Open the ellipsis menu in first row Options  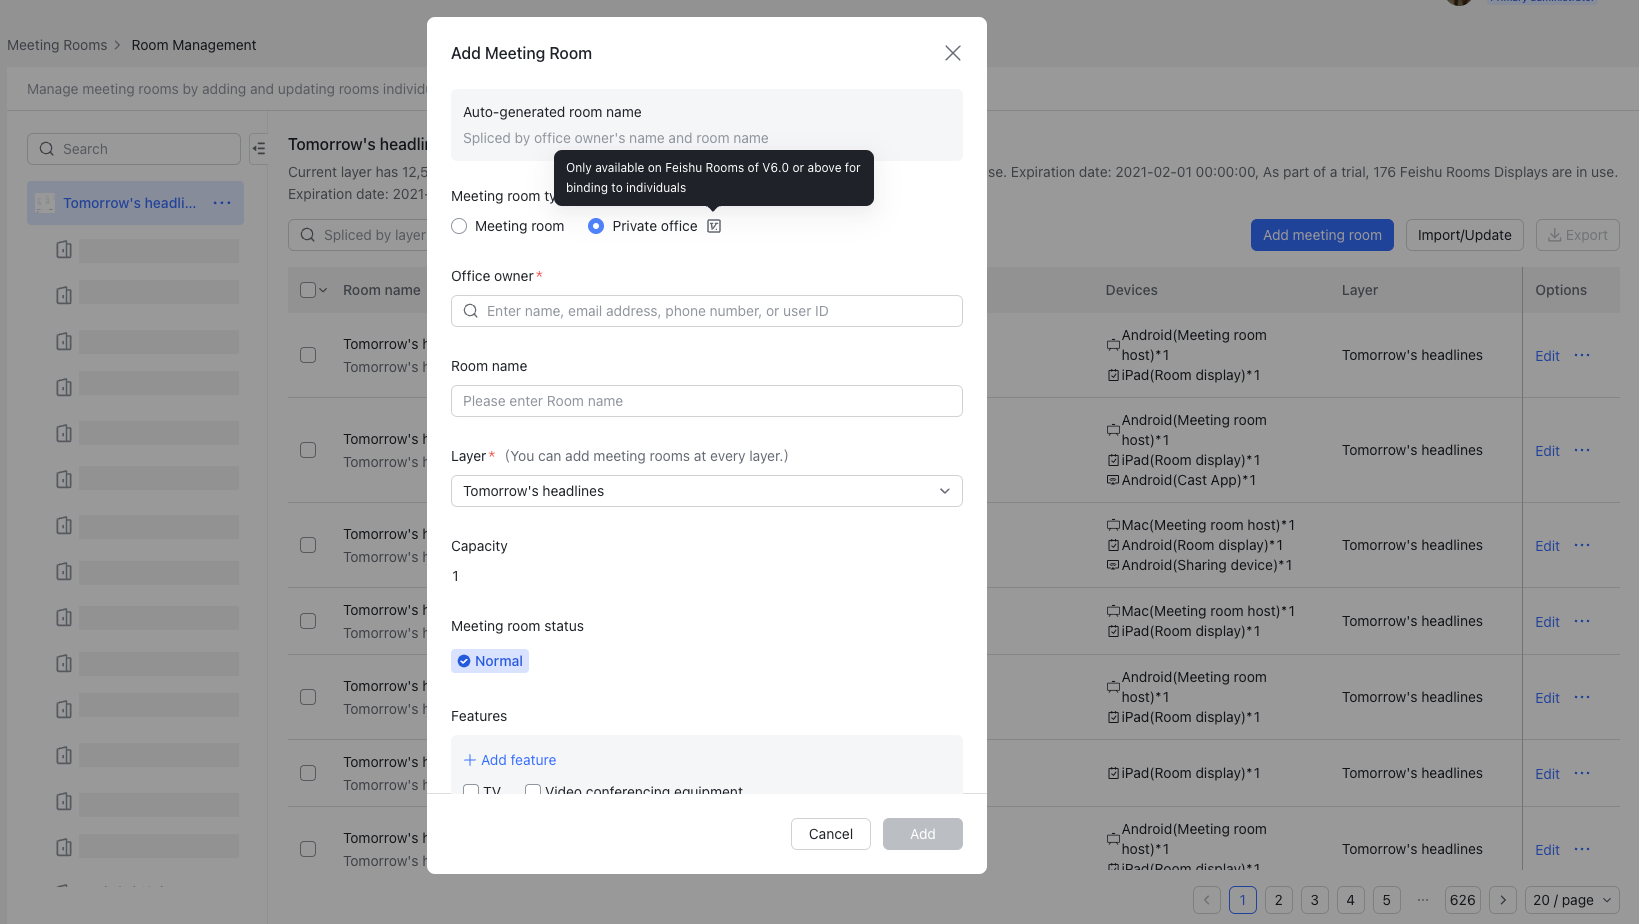(x=1582, y=355)
